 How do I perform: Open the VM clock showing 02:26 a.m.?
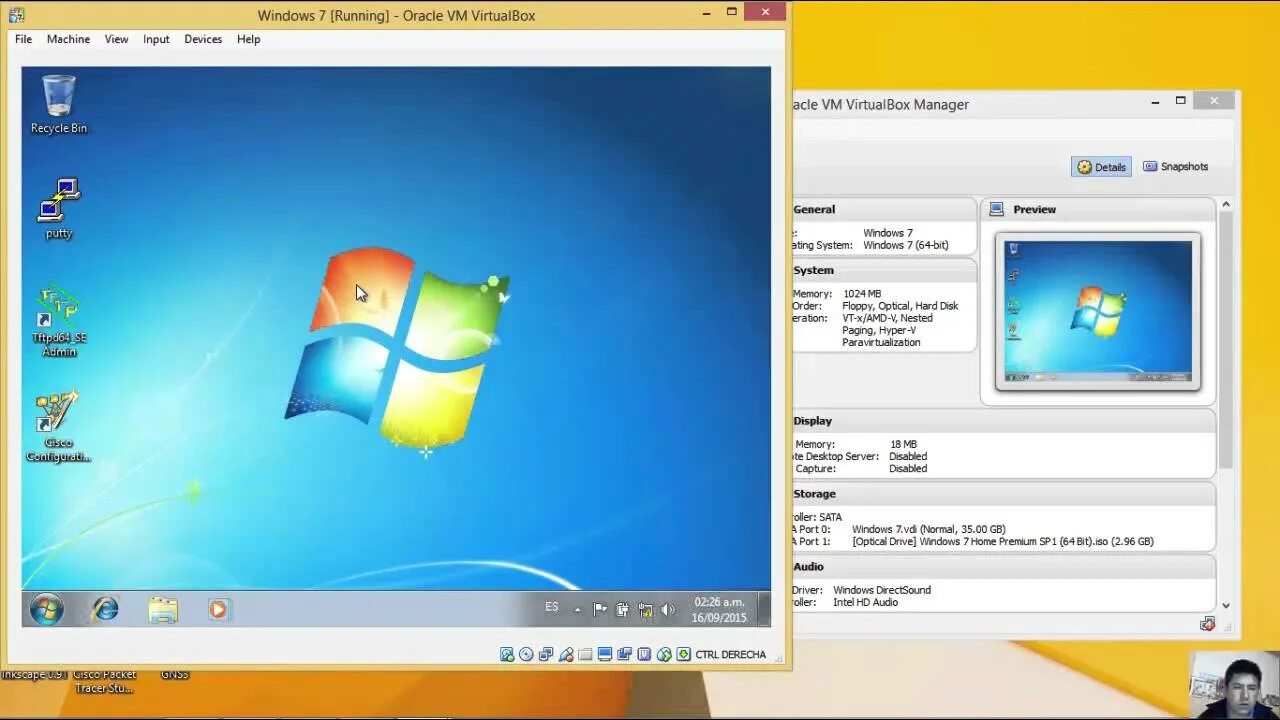719,610
